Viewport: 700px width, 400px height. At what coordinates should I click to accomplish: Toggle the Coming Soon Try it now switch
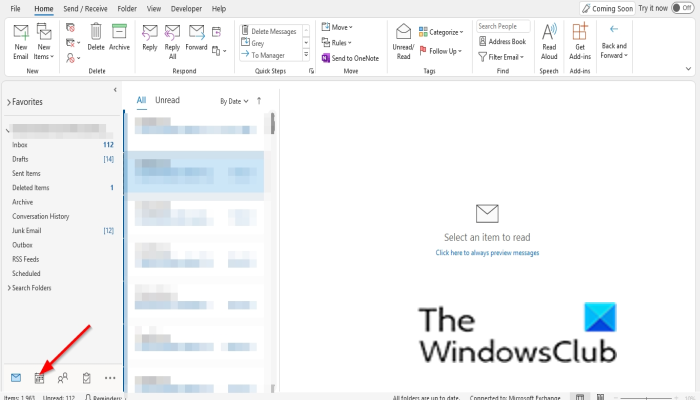[683, 8]
